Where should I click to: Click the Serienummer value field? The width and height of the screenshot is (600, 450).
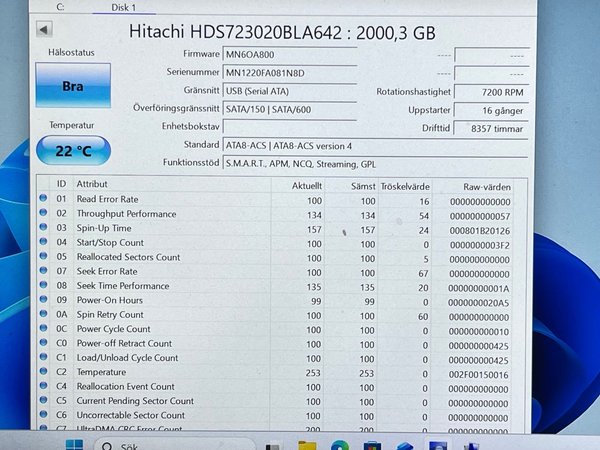pyautogui.click(x=288, y=71)
